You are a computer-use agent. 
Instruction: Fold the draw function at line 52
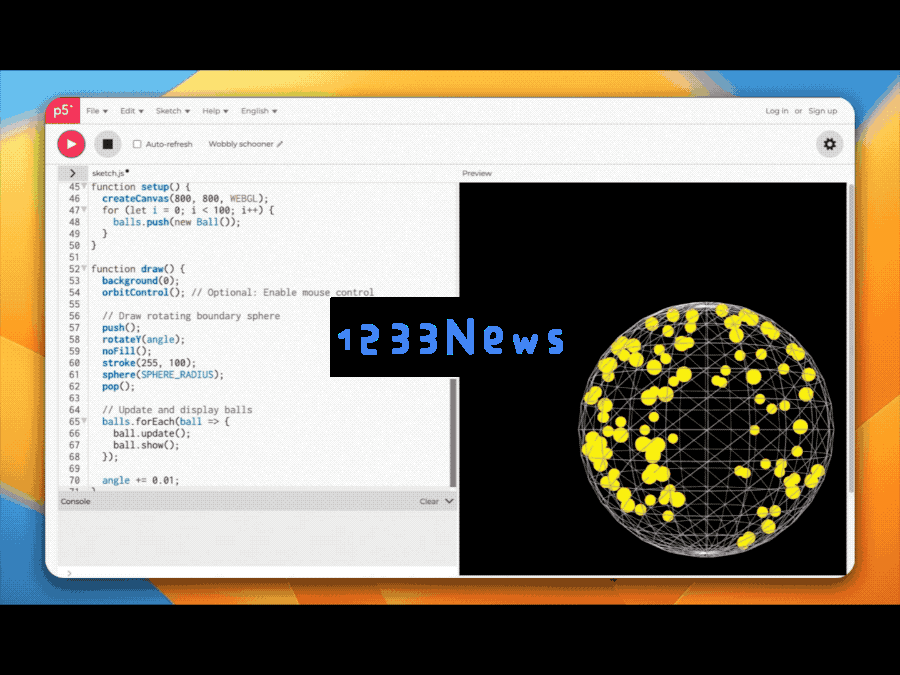click(84, 269)
